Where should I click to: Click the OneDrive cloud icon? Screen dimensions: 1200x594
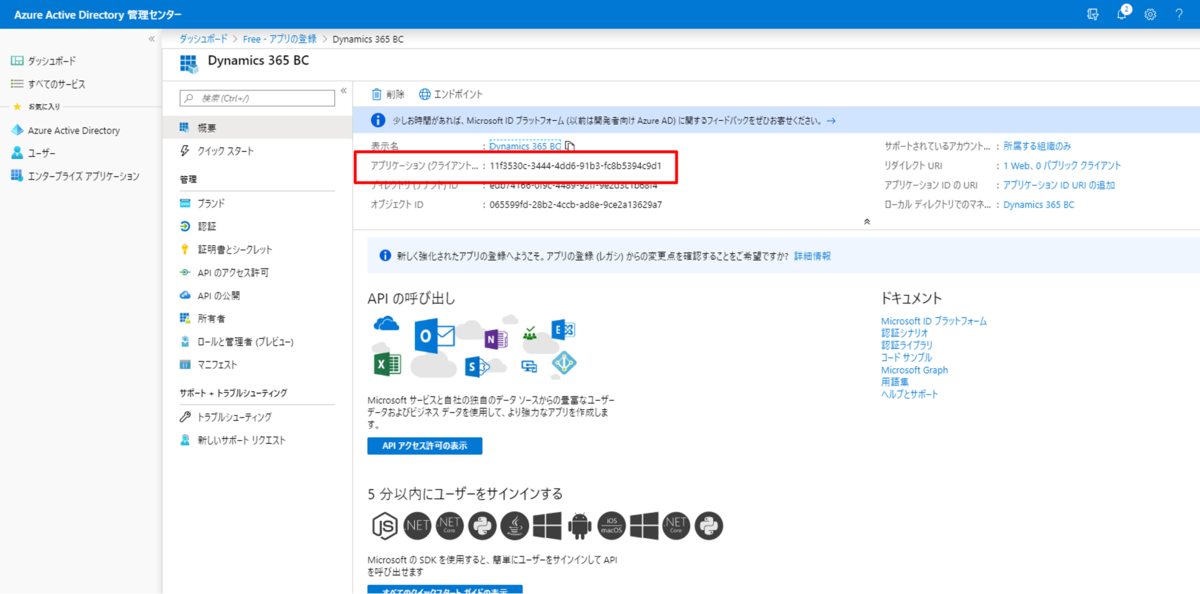coord(386,324)
